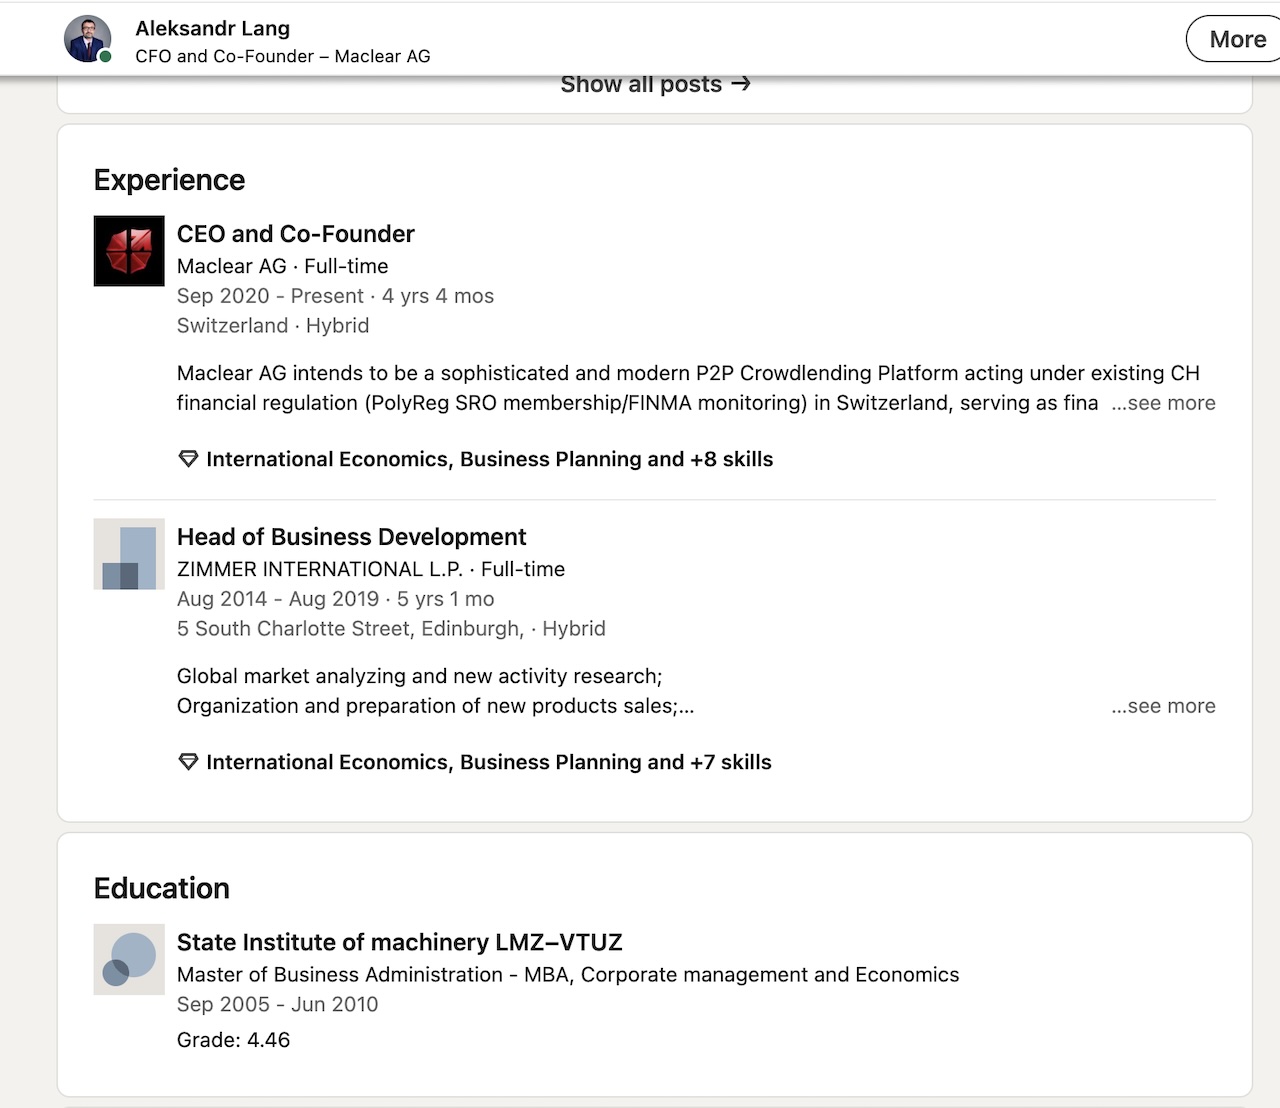Open the Zimmer International company logo
Viewport: 1280px width, 1108px height.
[x=129, y=554]
